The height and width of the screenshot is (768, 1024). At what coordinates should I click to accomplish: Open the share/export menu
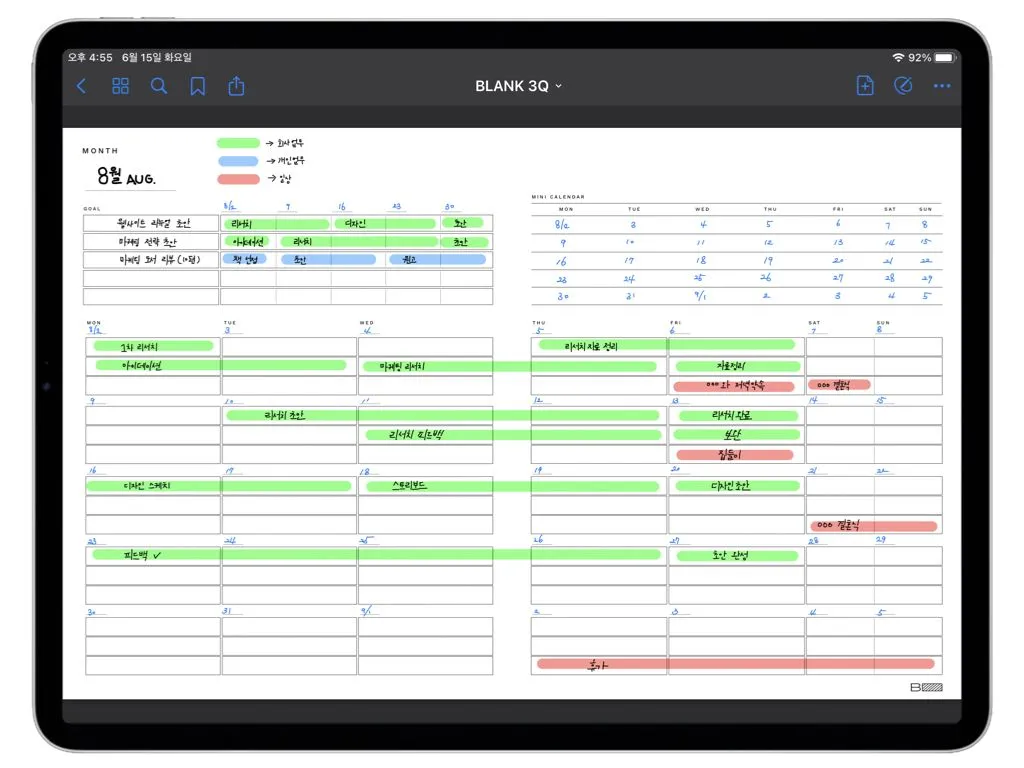pos(236,86)
